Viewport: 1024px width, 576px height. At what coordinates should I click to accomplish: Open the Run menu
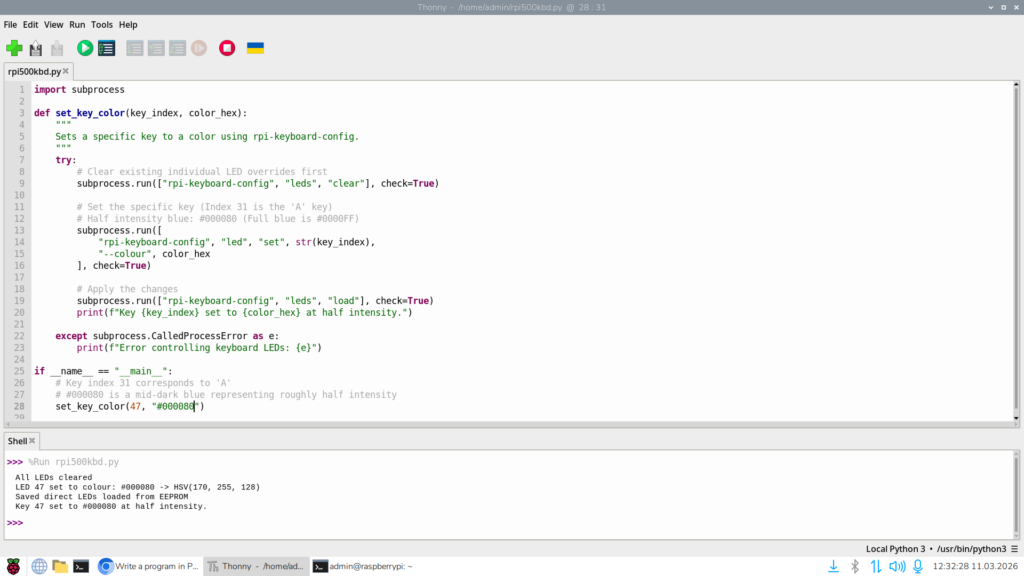[77, 24]
